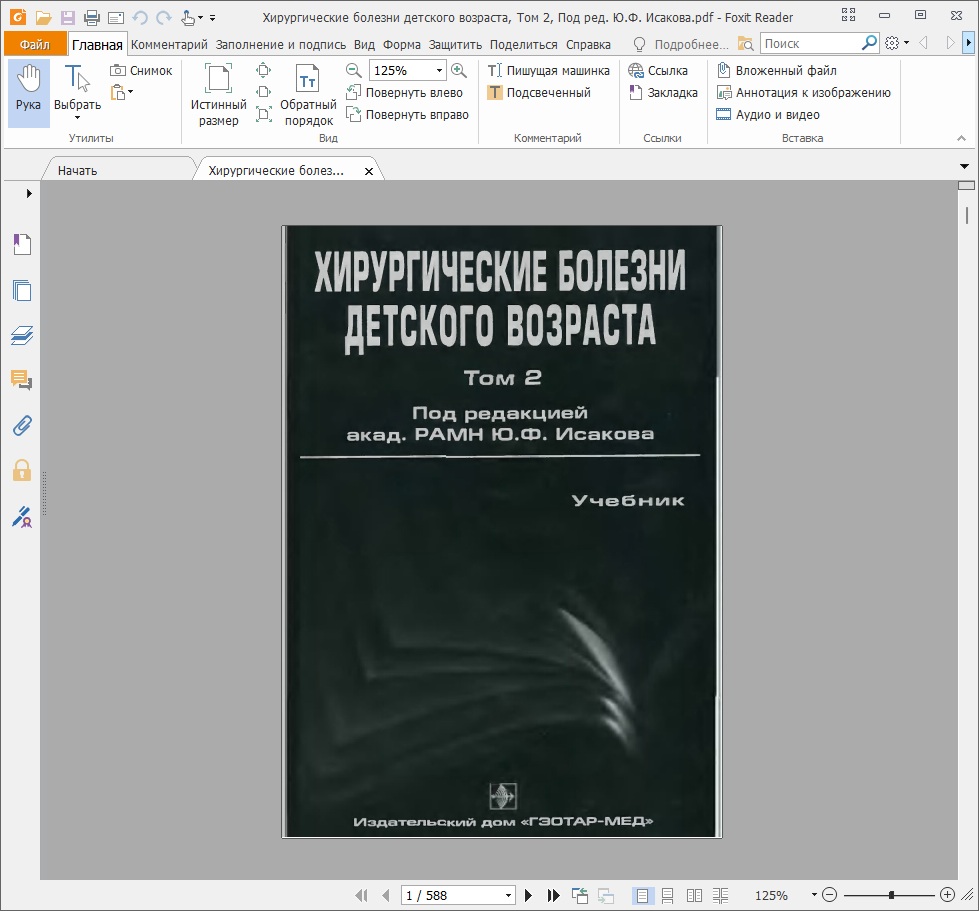This screenshot has height=911, width=979.
Task: Insert Аудио и видео
Action: [768, 114]
